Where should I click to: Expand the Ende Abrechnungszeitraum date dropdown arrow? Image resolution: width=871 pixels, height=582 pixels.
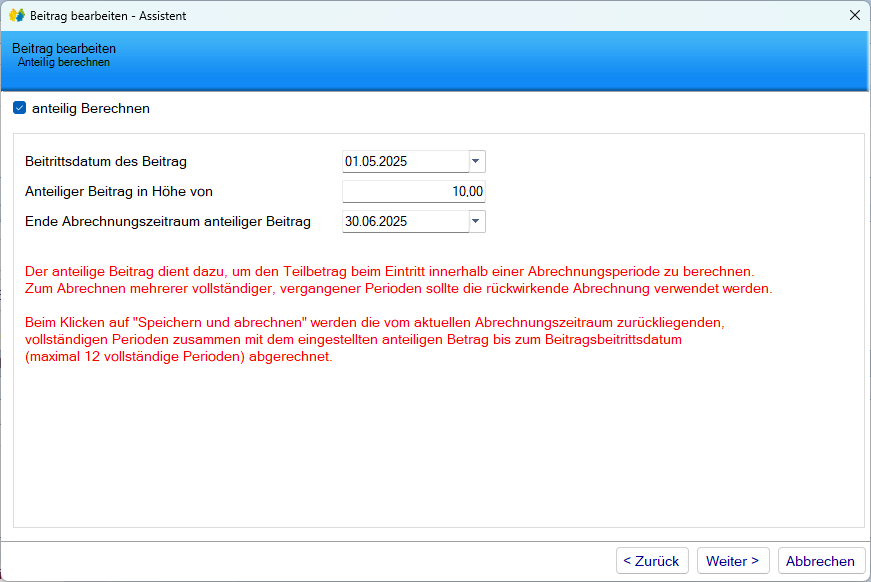click(x=476, y=221)
